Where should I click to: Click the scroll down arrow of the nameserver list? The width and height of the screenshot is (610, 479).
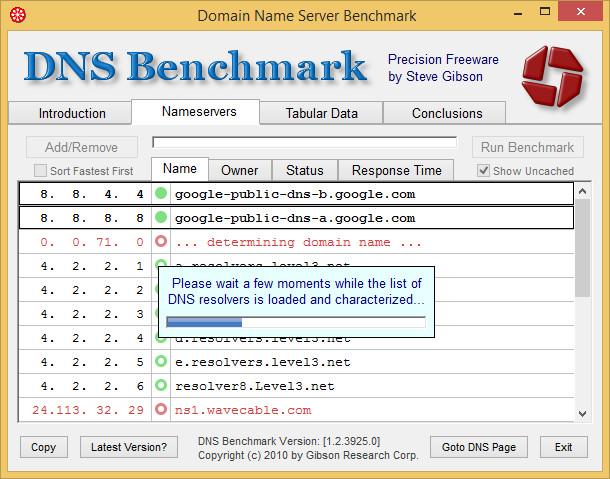582,414
